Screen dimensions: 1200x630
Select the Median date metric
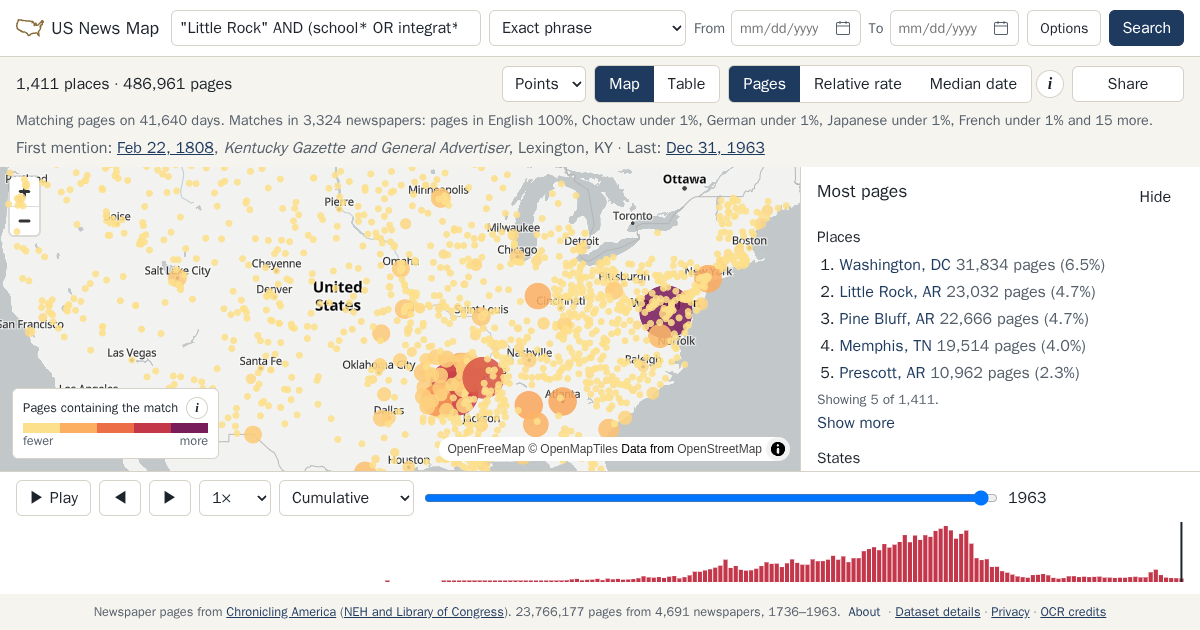[973, 84]
